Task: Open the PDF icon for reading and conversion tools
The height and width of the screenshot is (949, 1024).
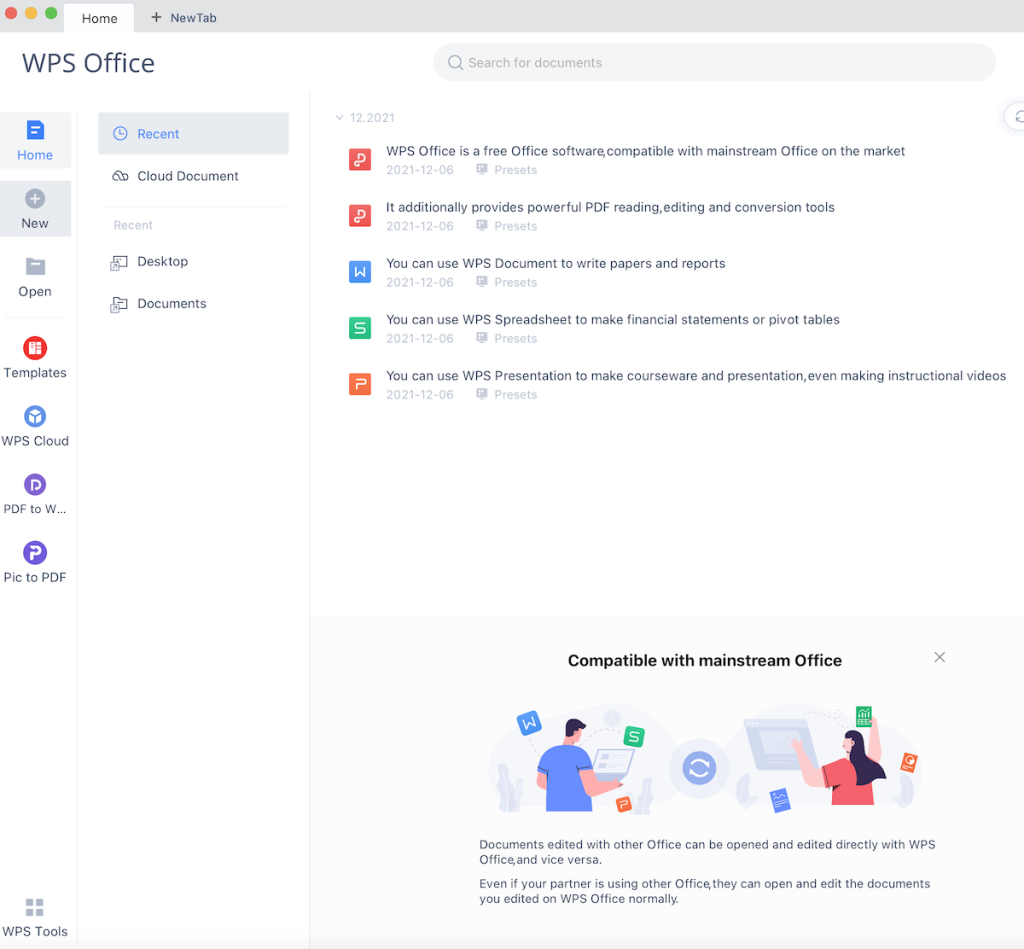Action: [x=360, y=216]
